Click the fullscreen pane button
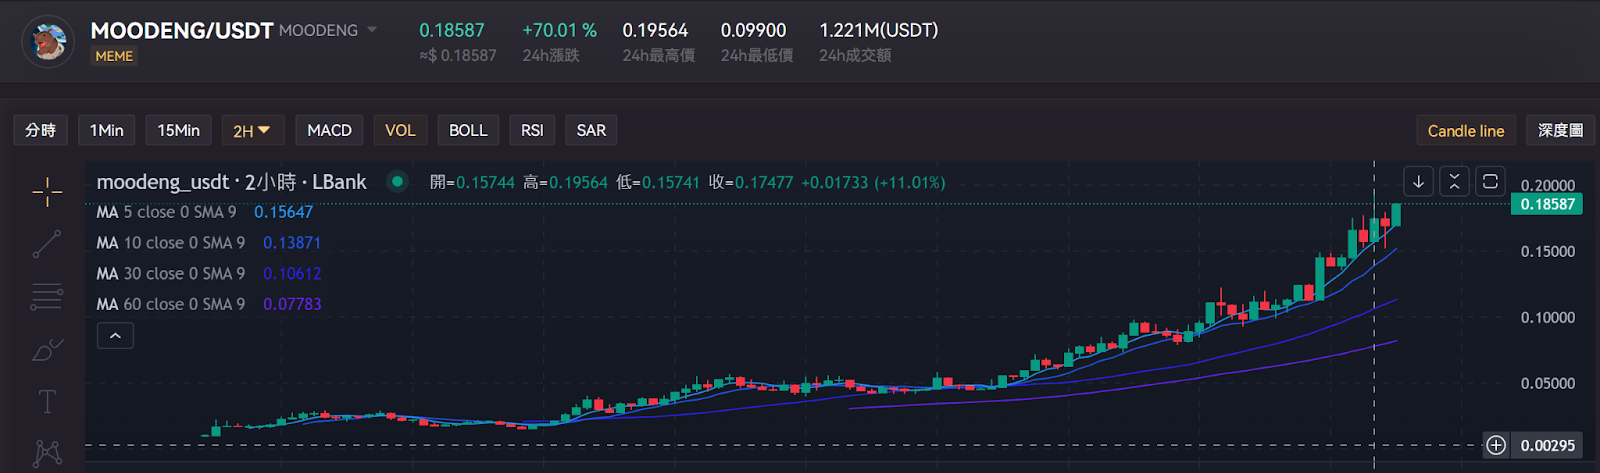 (x=1490, y=181)
